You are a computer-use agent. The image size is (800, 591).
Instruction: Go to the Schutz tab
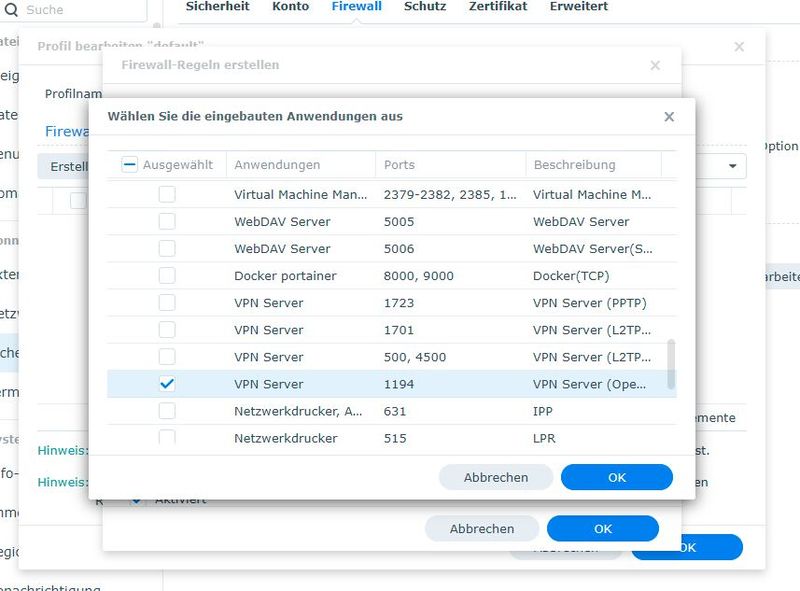424,6
